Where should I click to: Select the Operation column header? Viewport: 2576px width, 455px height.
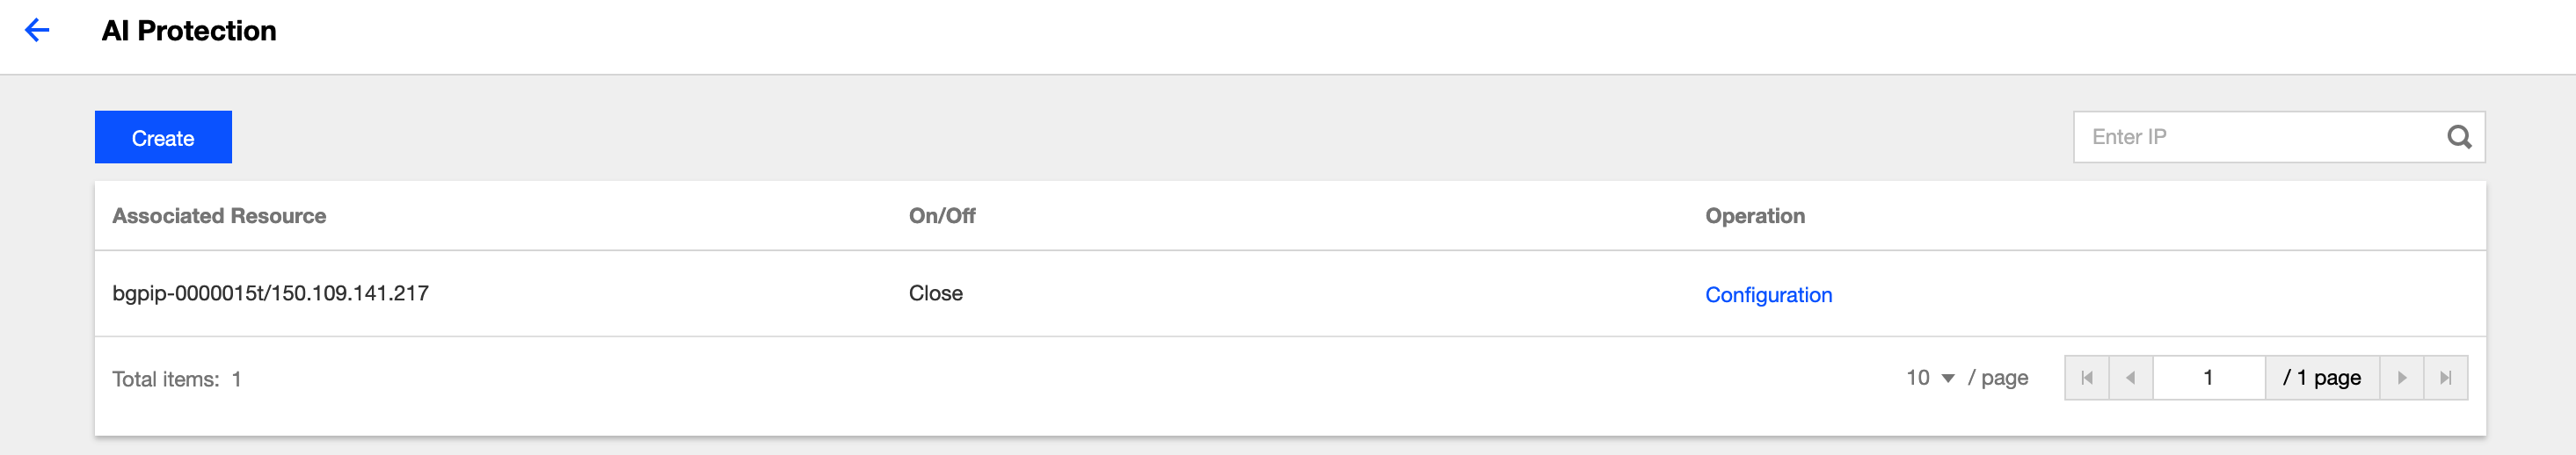tap(1755, 216)
